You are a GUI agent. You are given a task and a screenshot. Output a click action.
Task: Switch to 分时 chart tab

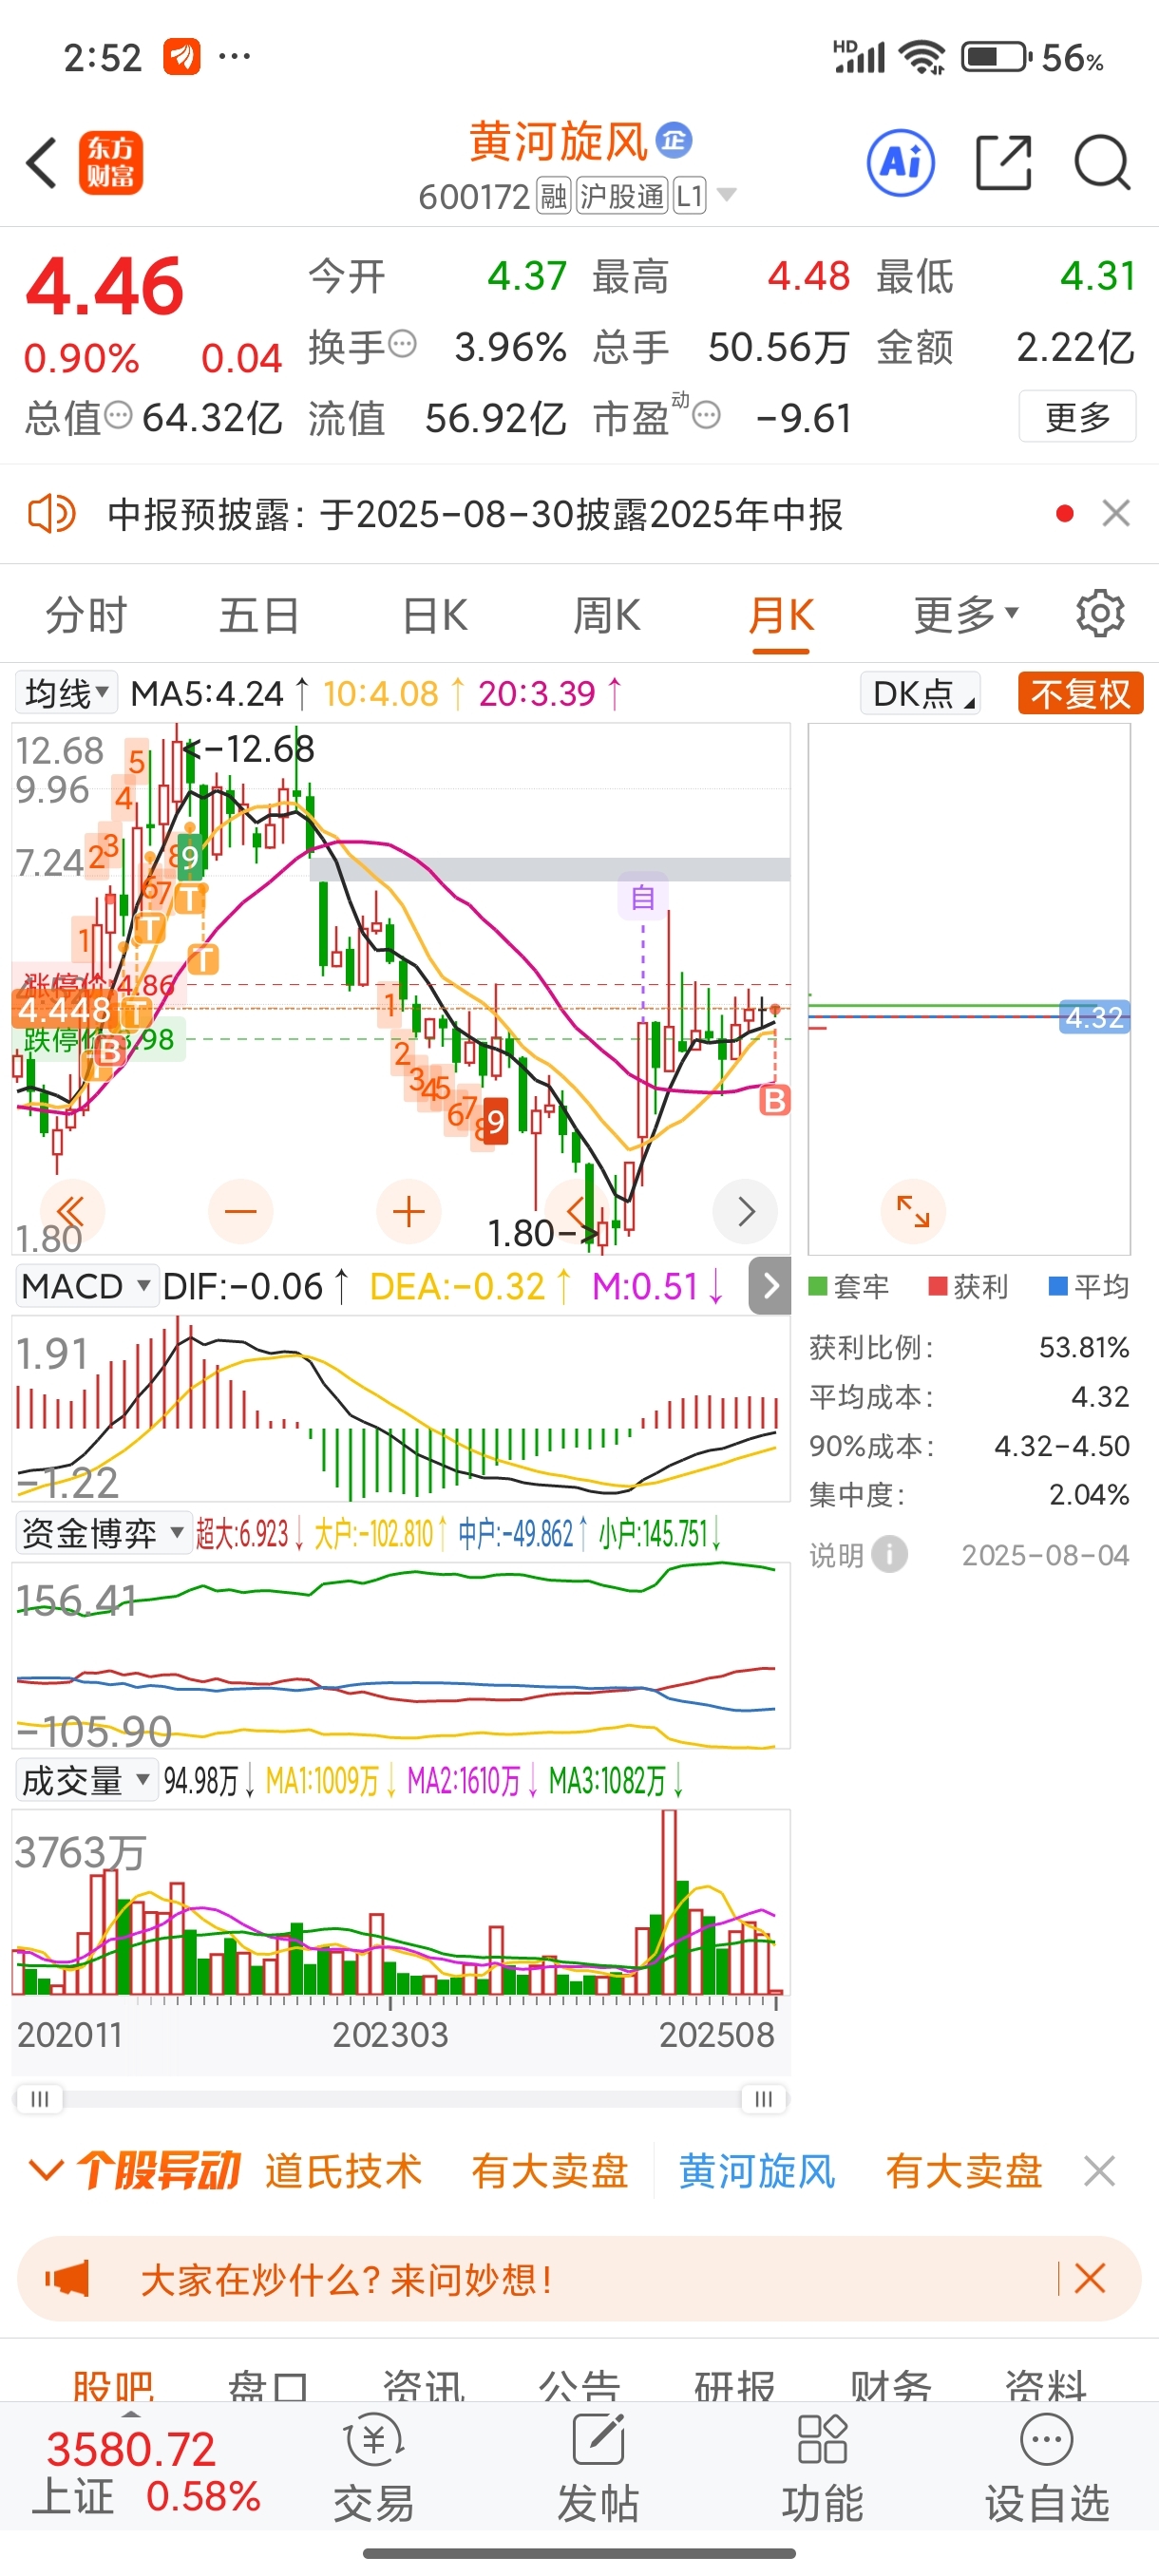tap(86, 614)
